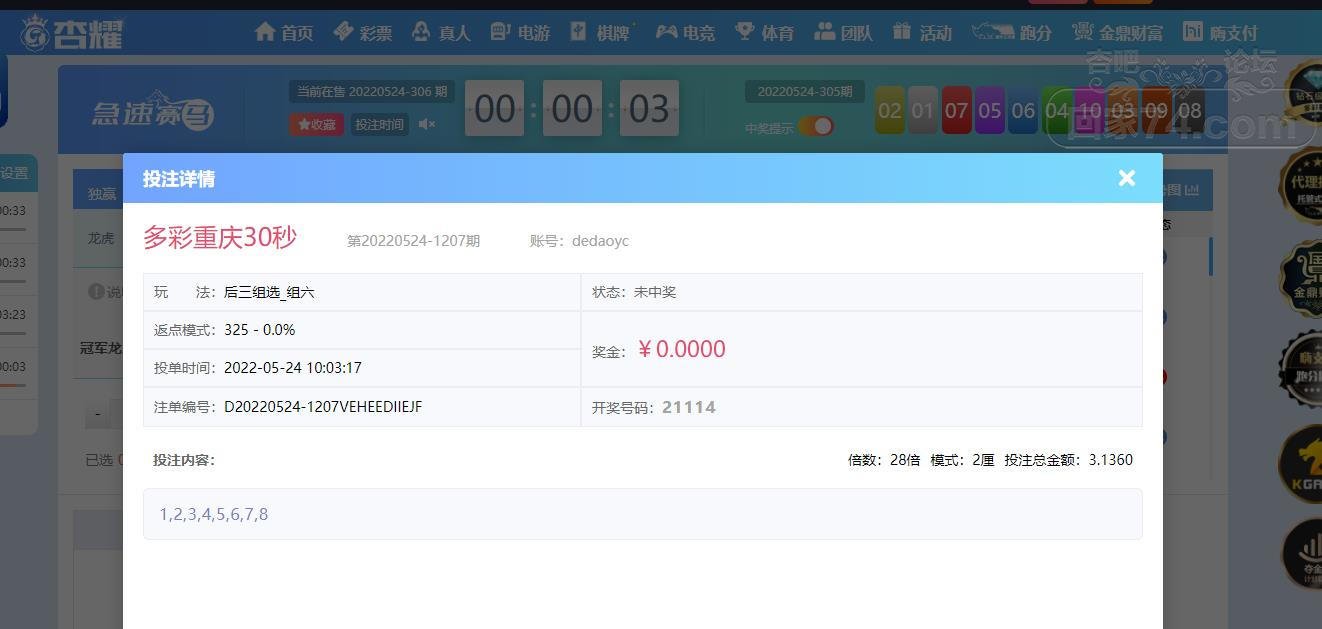Click the 投注总金额 3.1360 text
The height and width of the screenshot is (629, 1322).
pyautogui.click(x=1069, y=460)
